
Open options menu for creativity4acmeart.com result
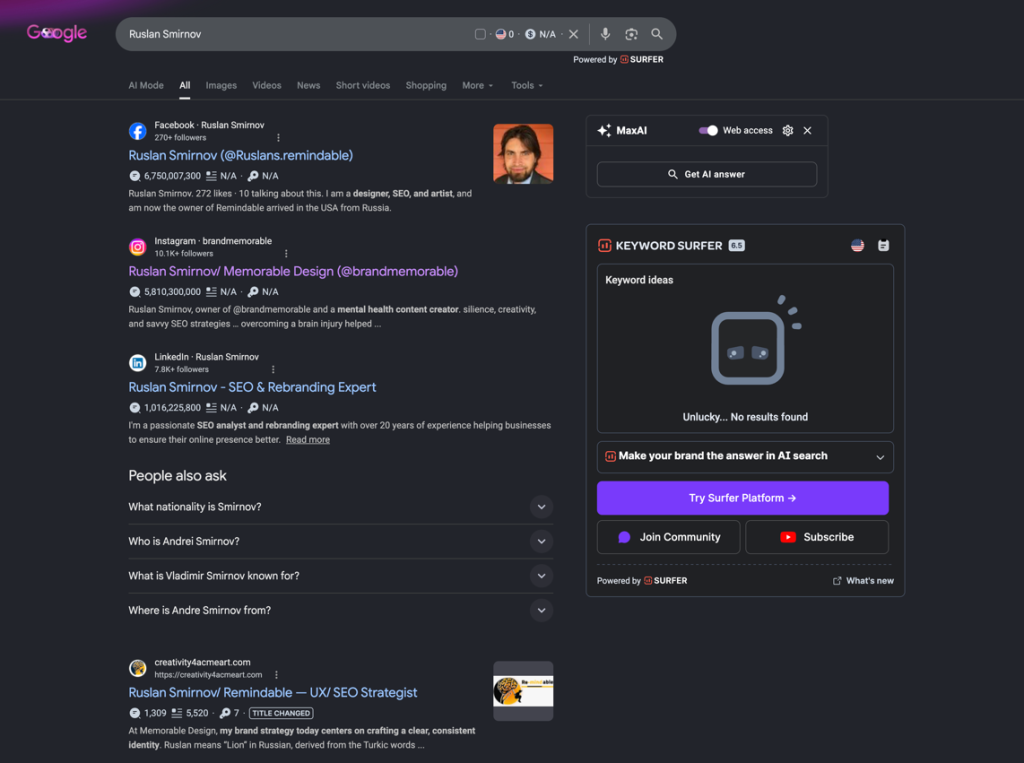tap(276, 675)
